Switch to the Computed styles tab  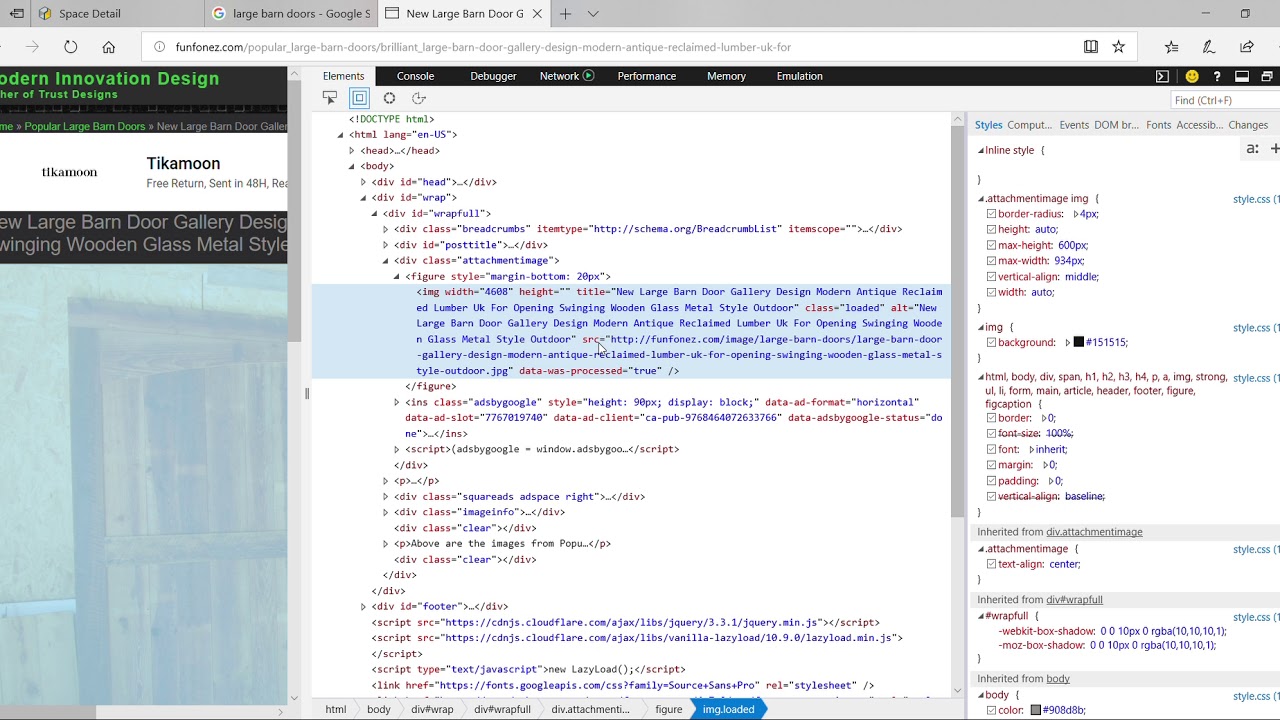1030,125
